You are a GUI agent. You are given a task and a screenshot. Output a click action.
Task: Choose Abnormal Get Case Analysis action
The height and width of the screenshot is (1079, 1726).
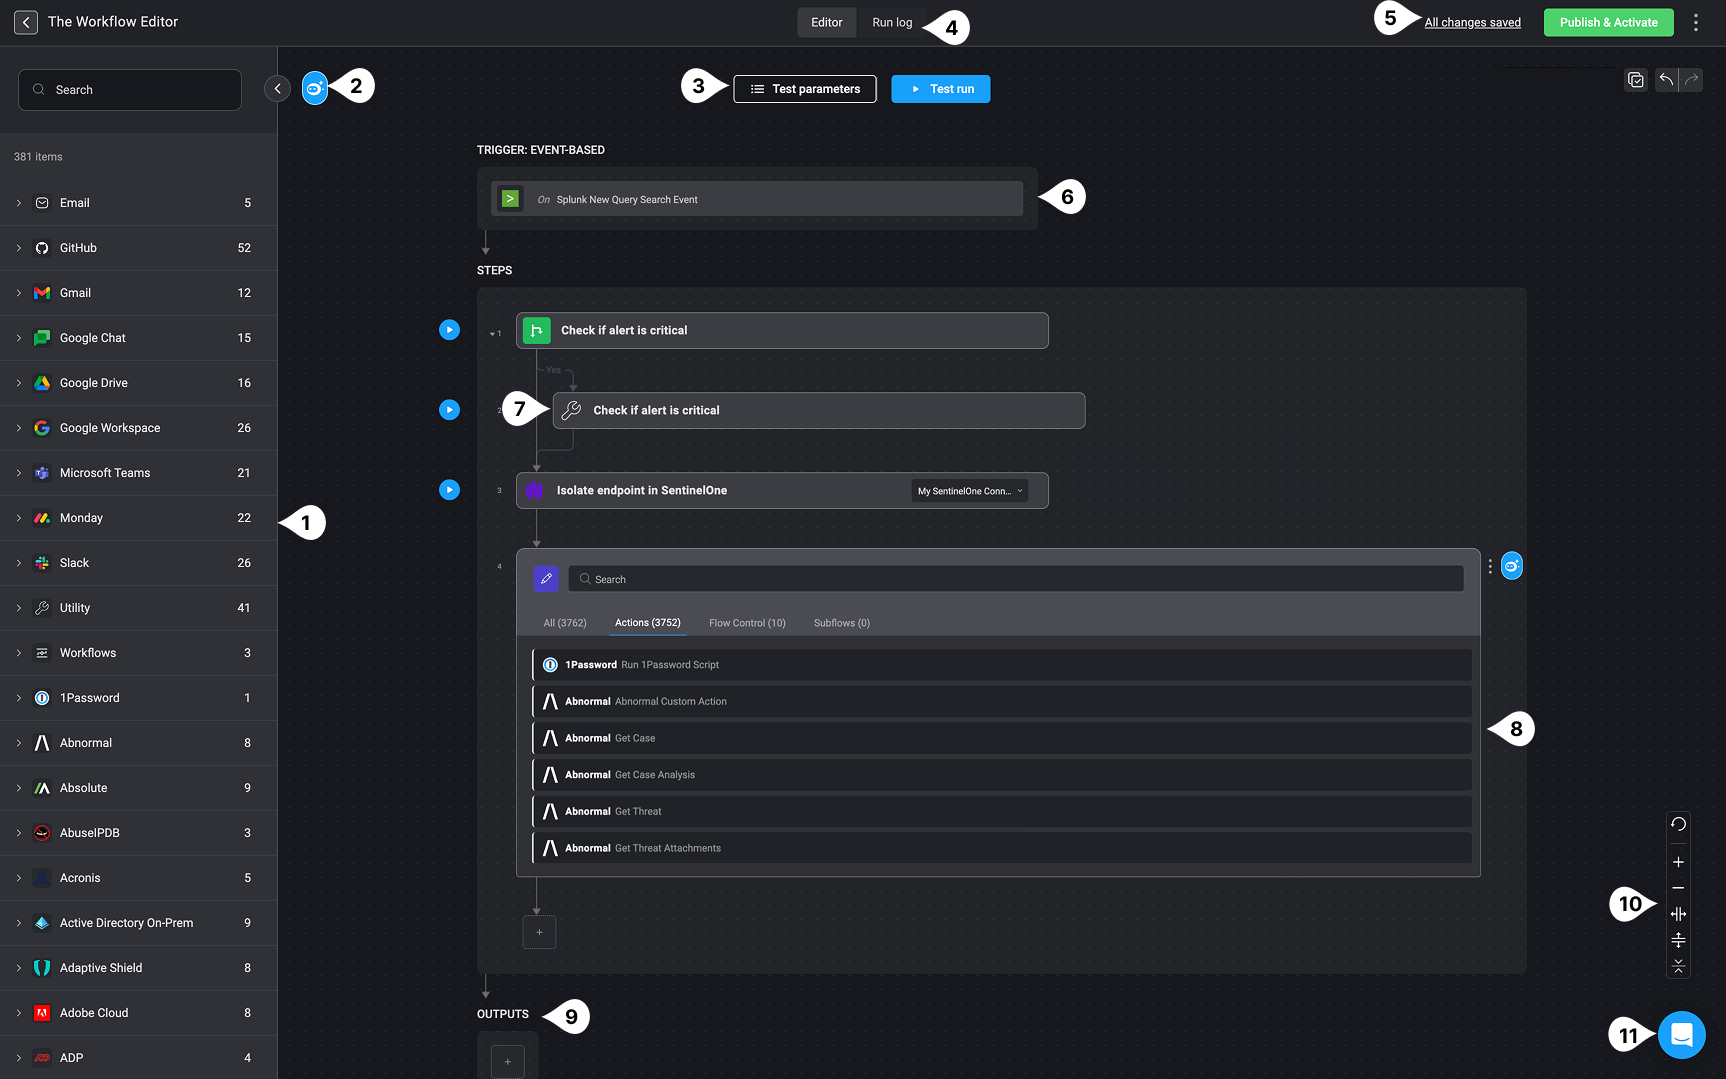coord(1002,775)
